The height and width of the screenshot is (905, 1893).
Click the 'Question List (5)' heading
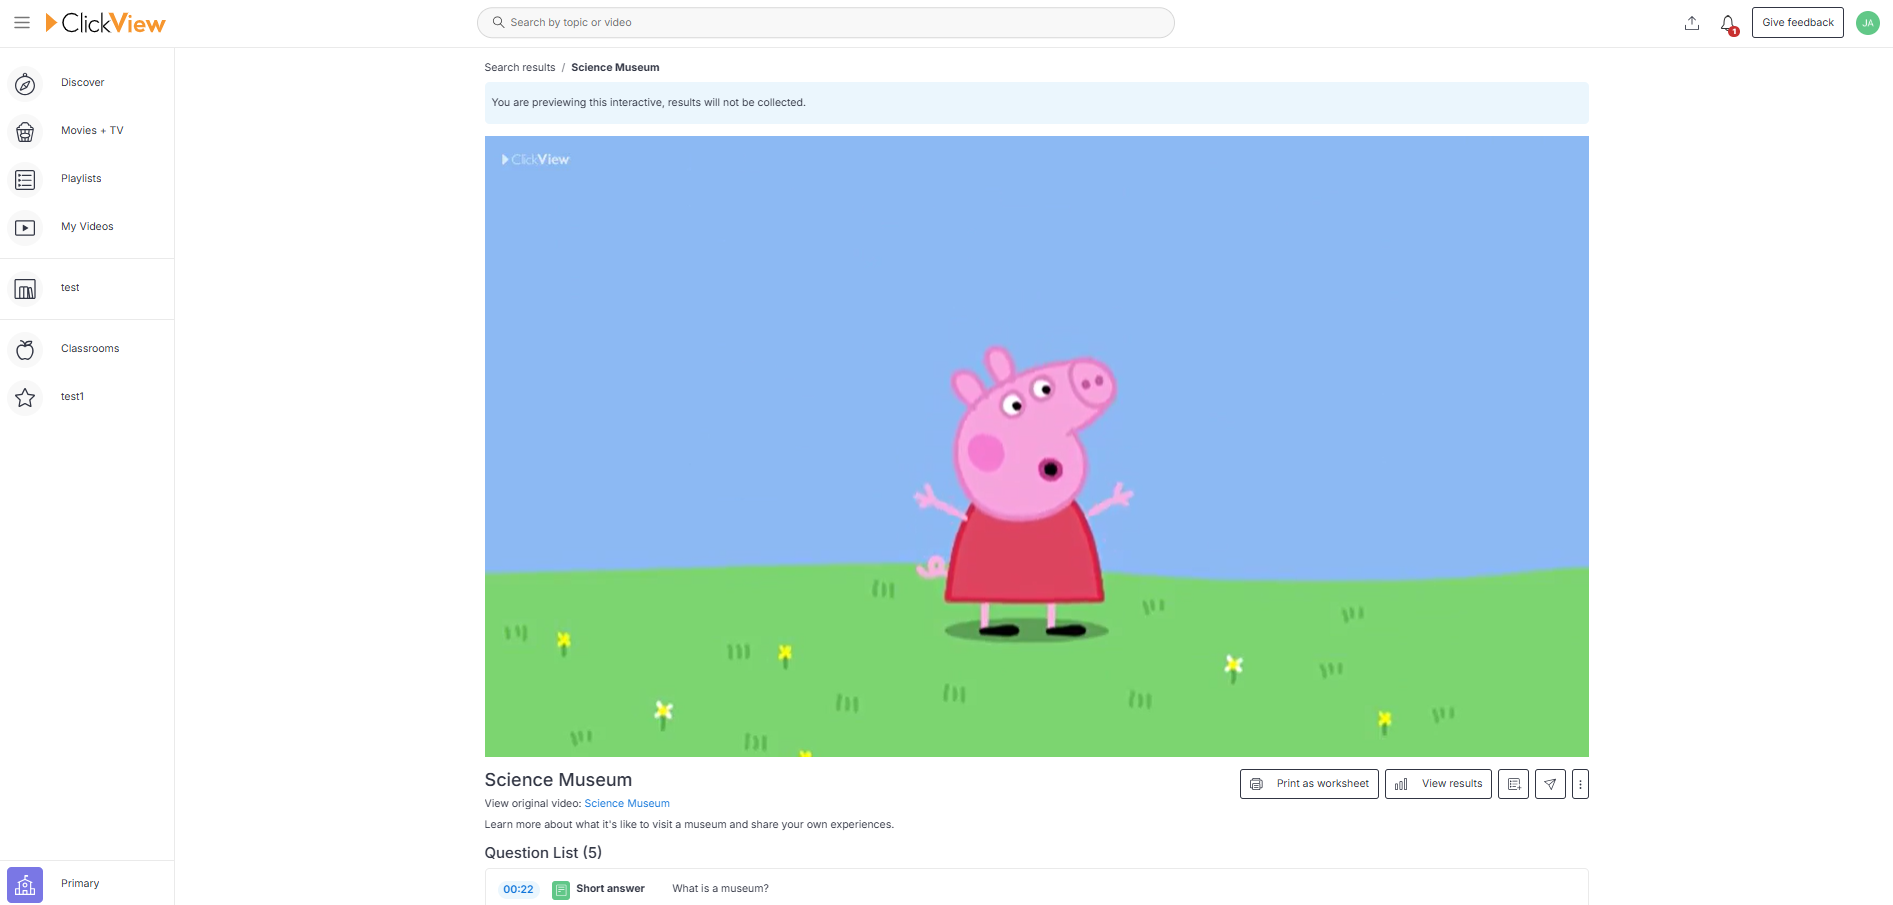(x=543, y=853)
